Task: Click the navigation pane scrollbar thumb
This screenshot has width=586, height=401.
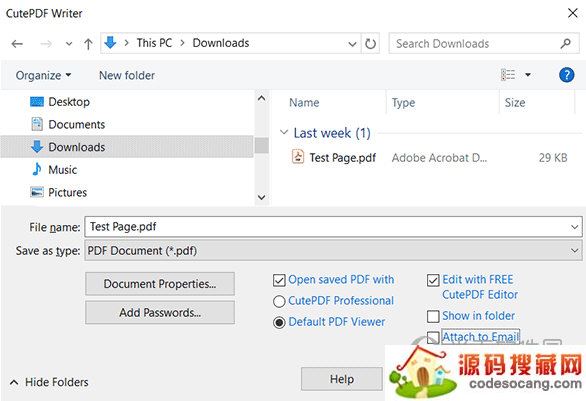Action: (262, 145)
